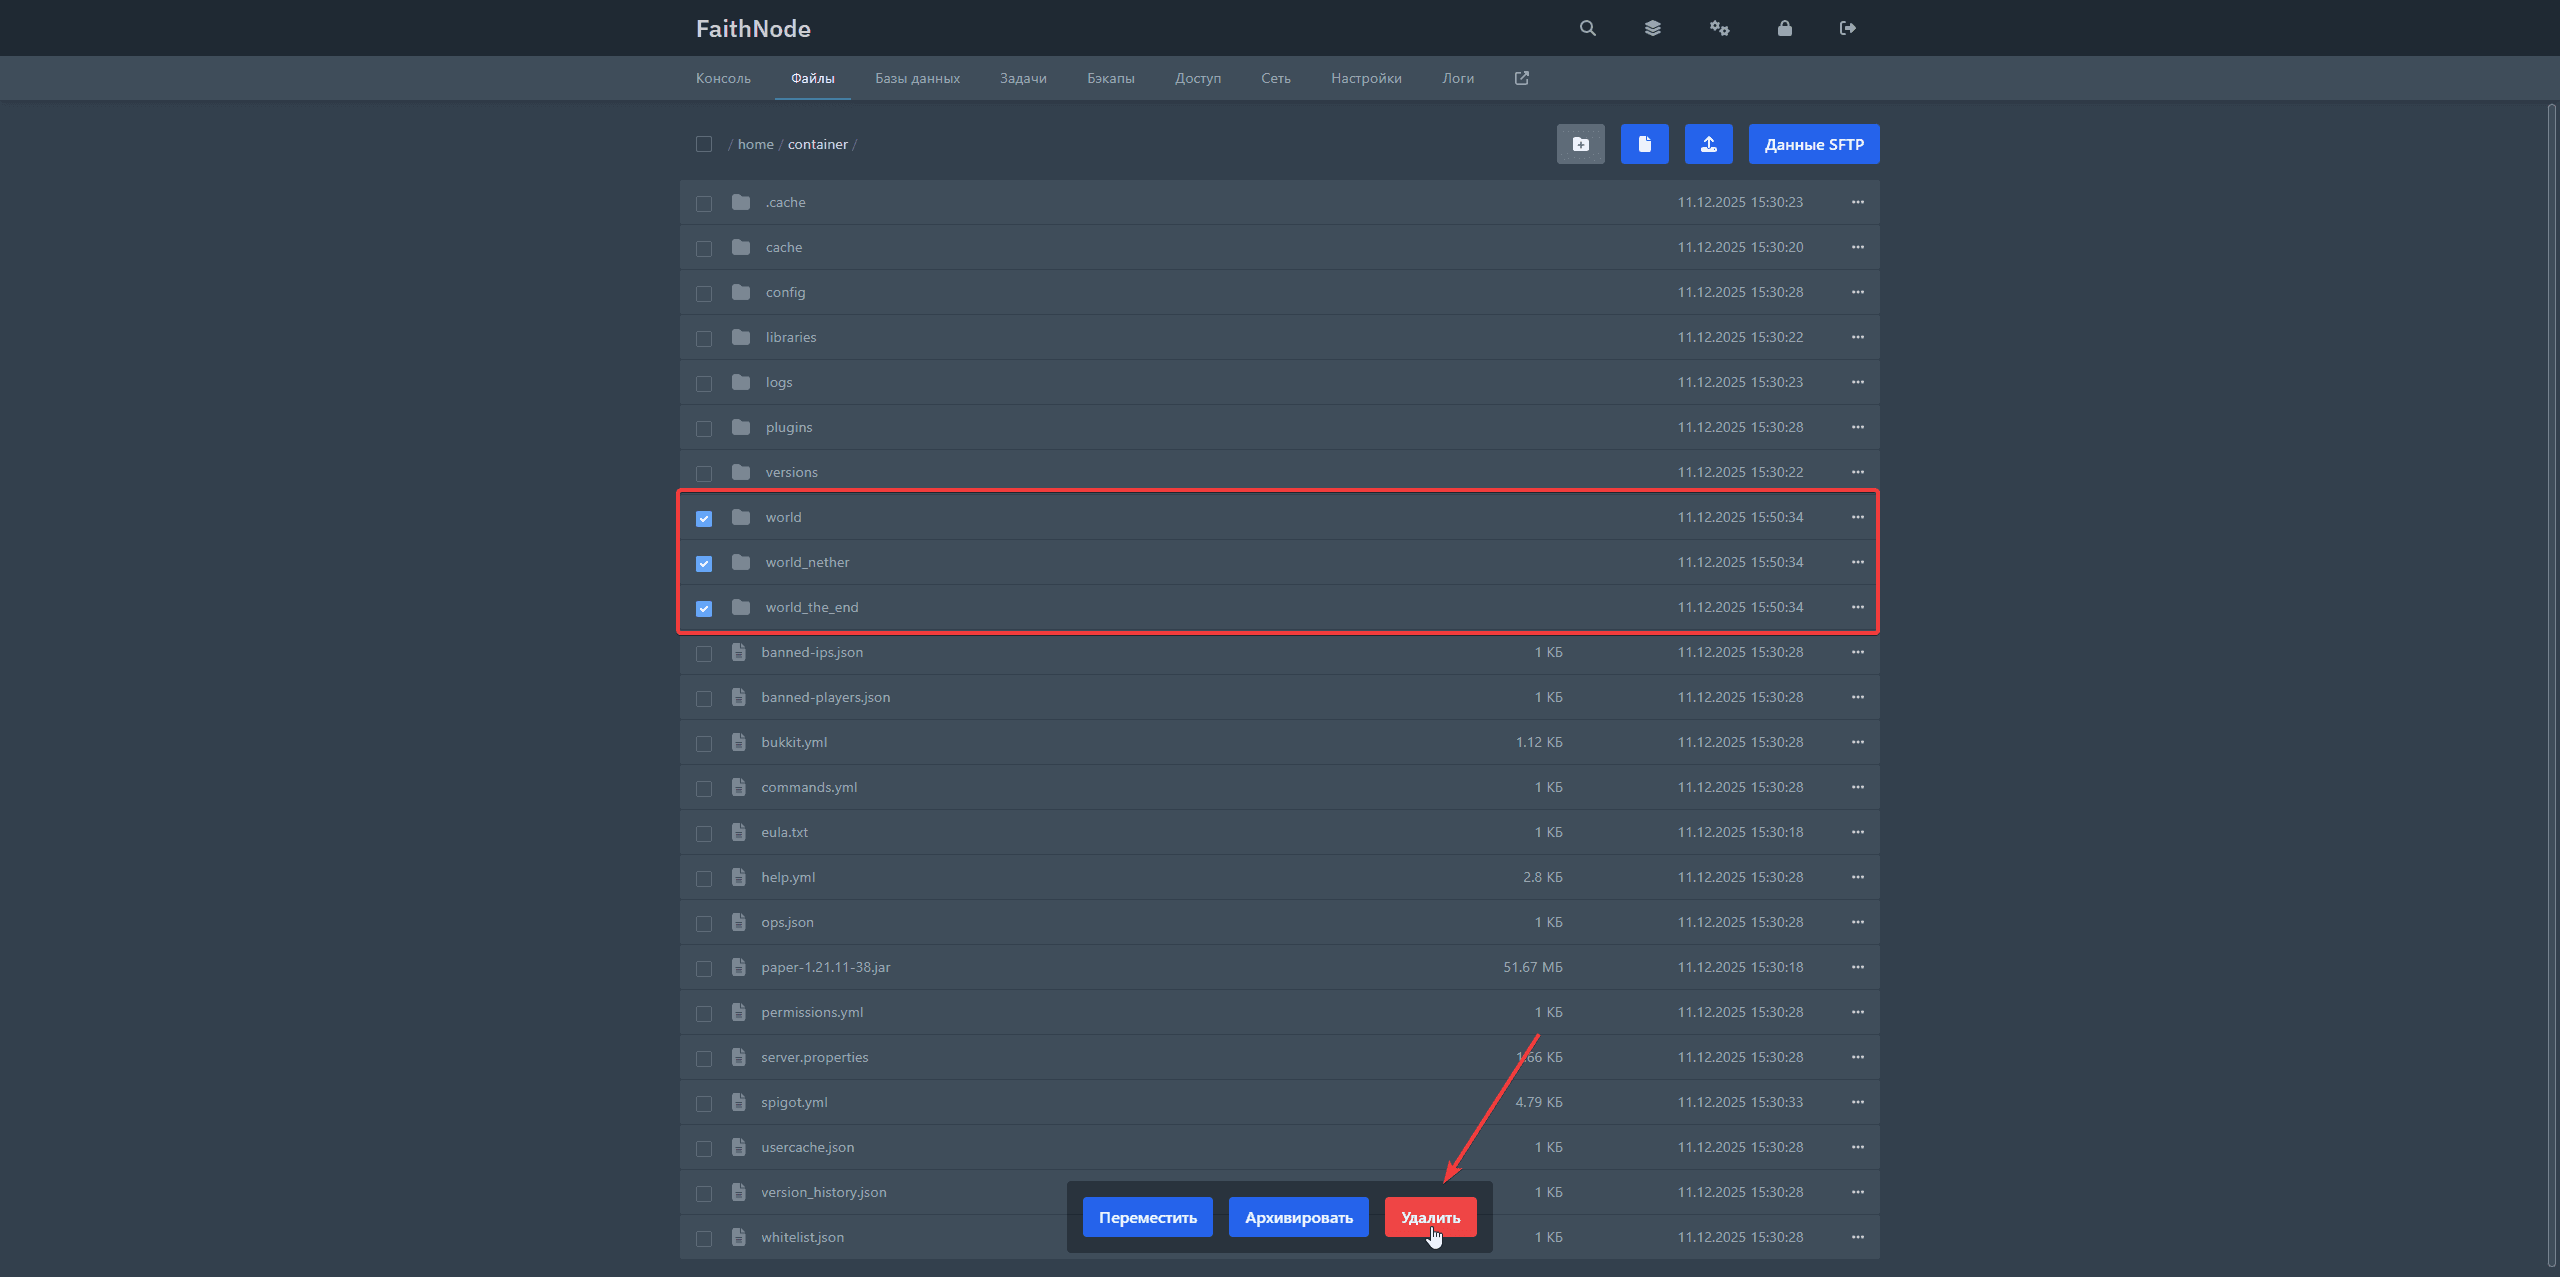Switch to the Консоль tab
Viewport: 2560px width, 1277px height.
[x=723, y=78]
